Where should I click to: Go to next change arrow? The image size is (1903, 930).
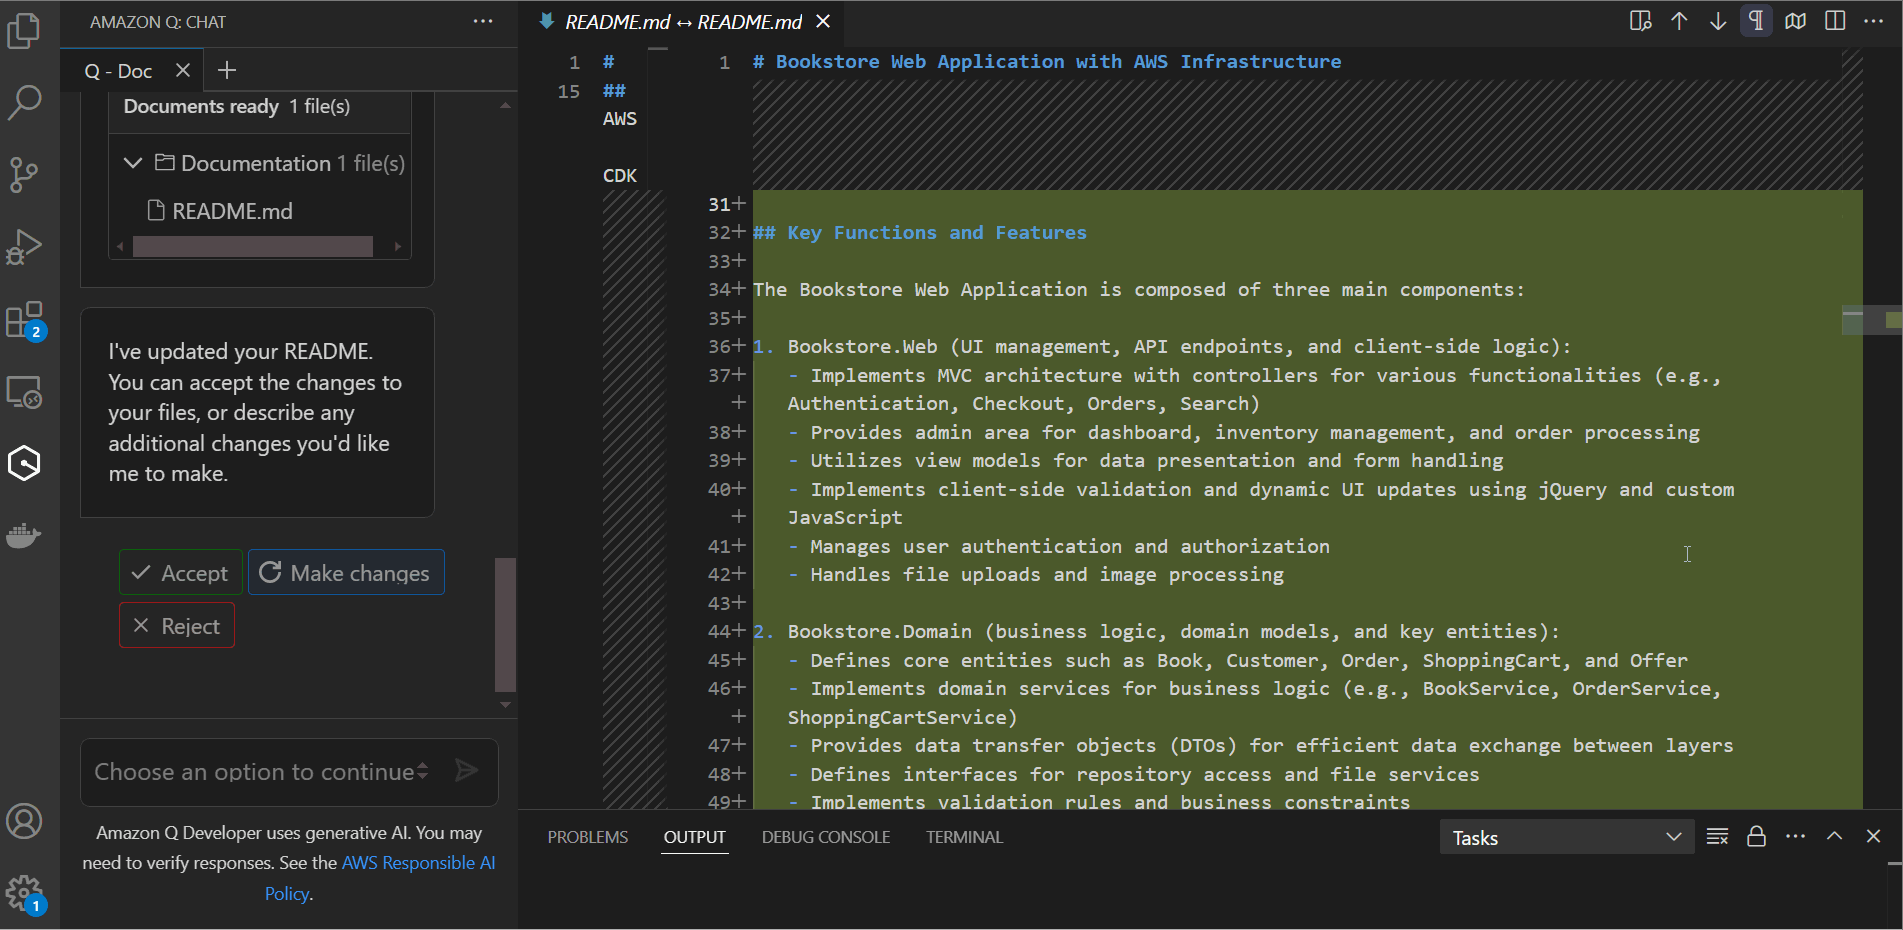pyautogui.click(x=1718, y=21)
